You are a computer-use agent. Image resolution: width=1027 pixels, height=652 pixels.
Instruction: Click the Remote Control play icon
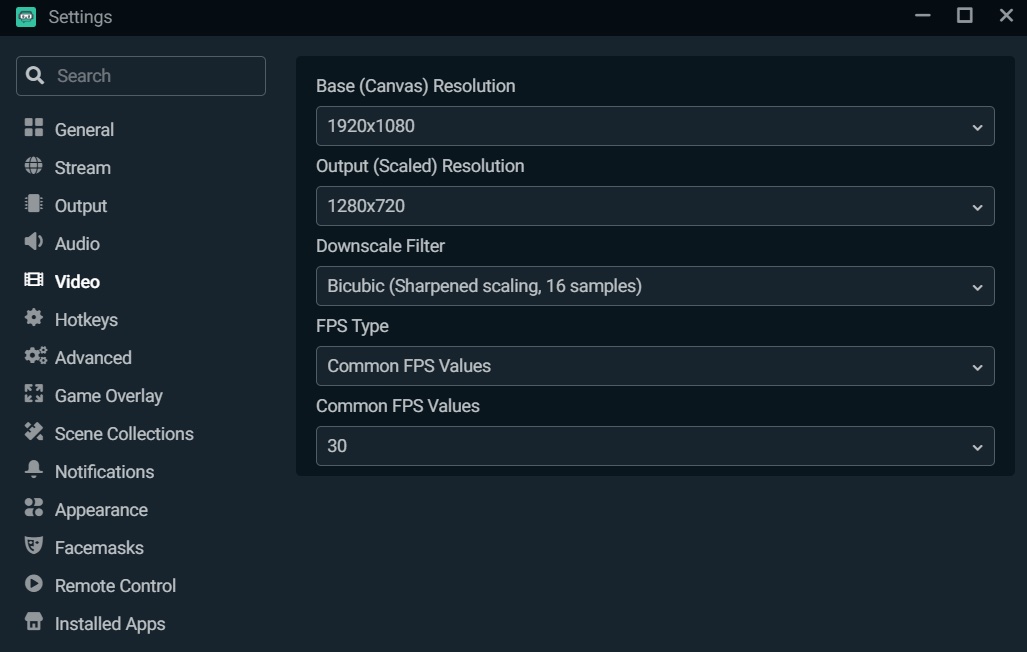coord(33,585)
